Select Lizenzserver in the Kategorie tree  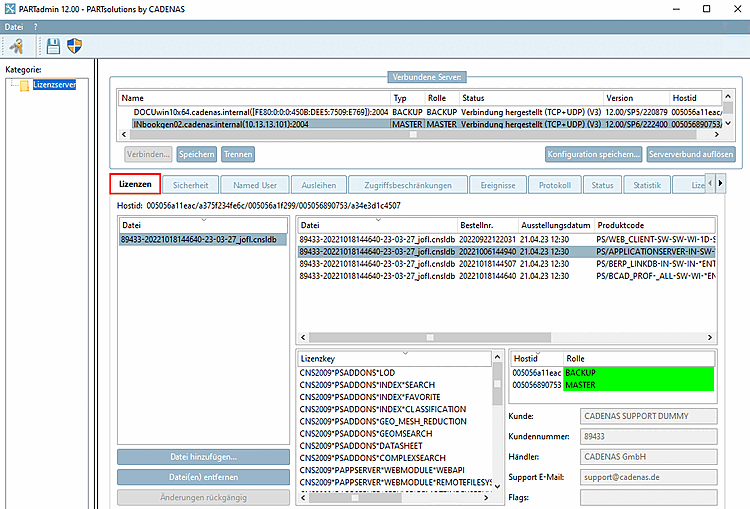click(x=54, y=85)
